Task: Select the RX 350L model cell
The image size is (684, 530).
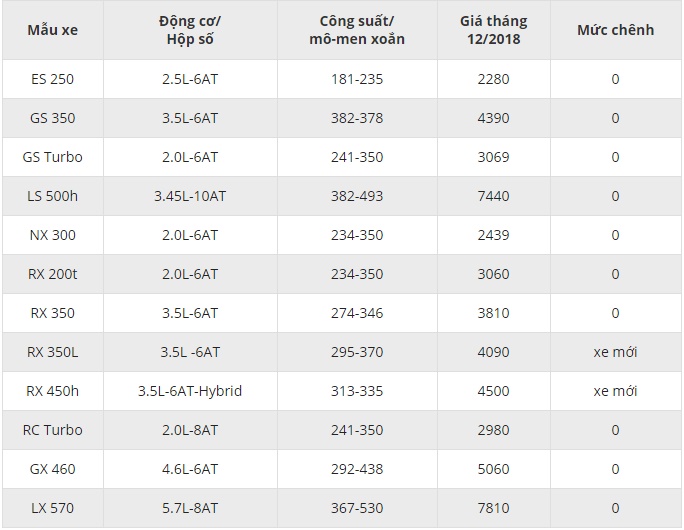Action: 53,352
